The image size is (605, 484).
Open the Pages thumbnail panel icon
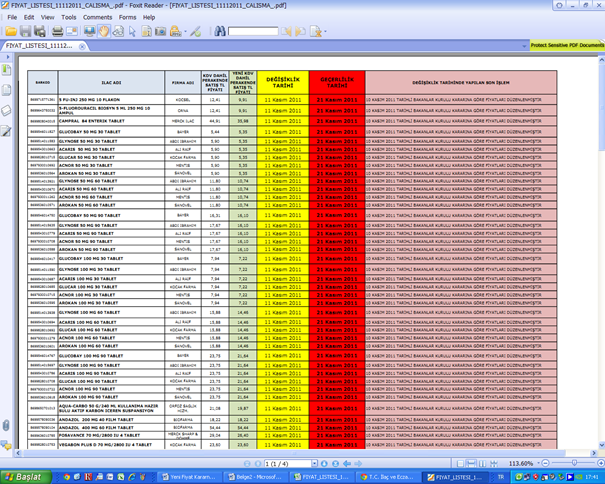pyautogui.click(x=6, y=88)
